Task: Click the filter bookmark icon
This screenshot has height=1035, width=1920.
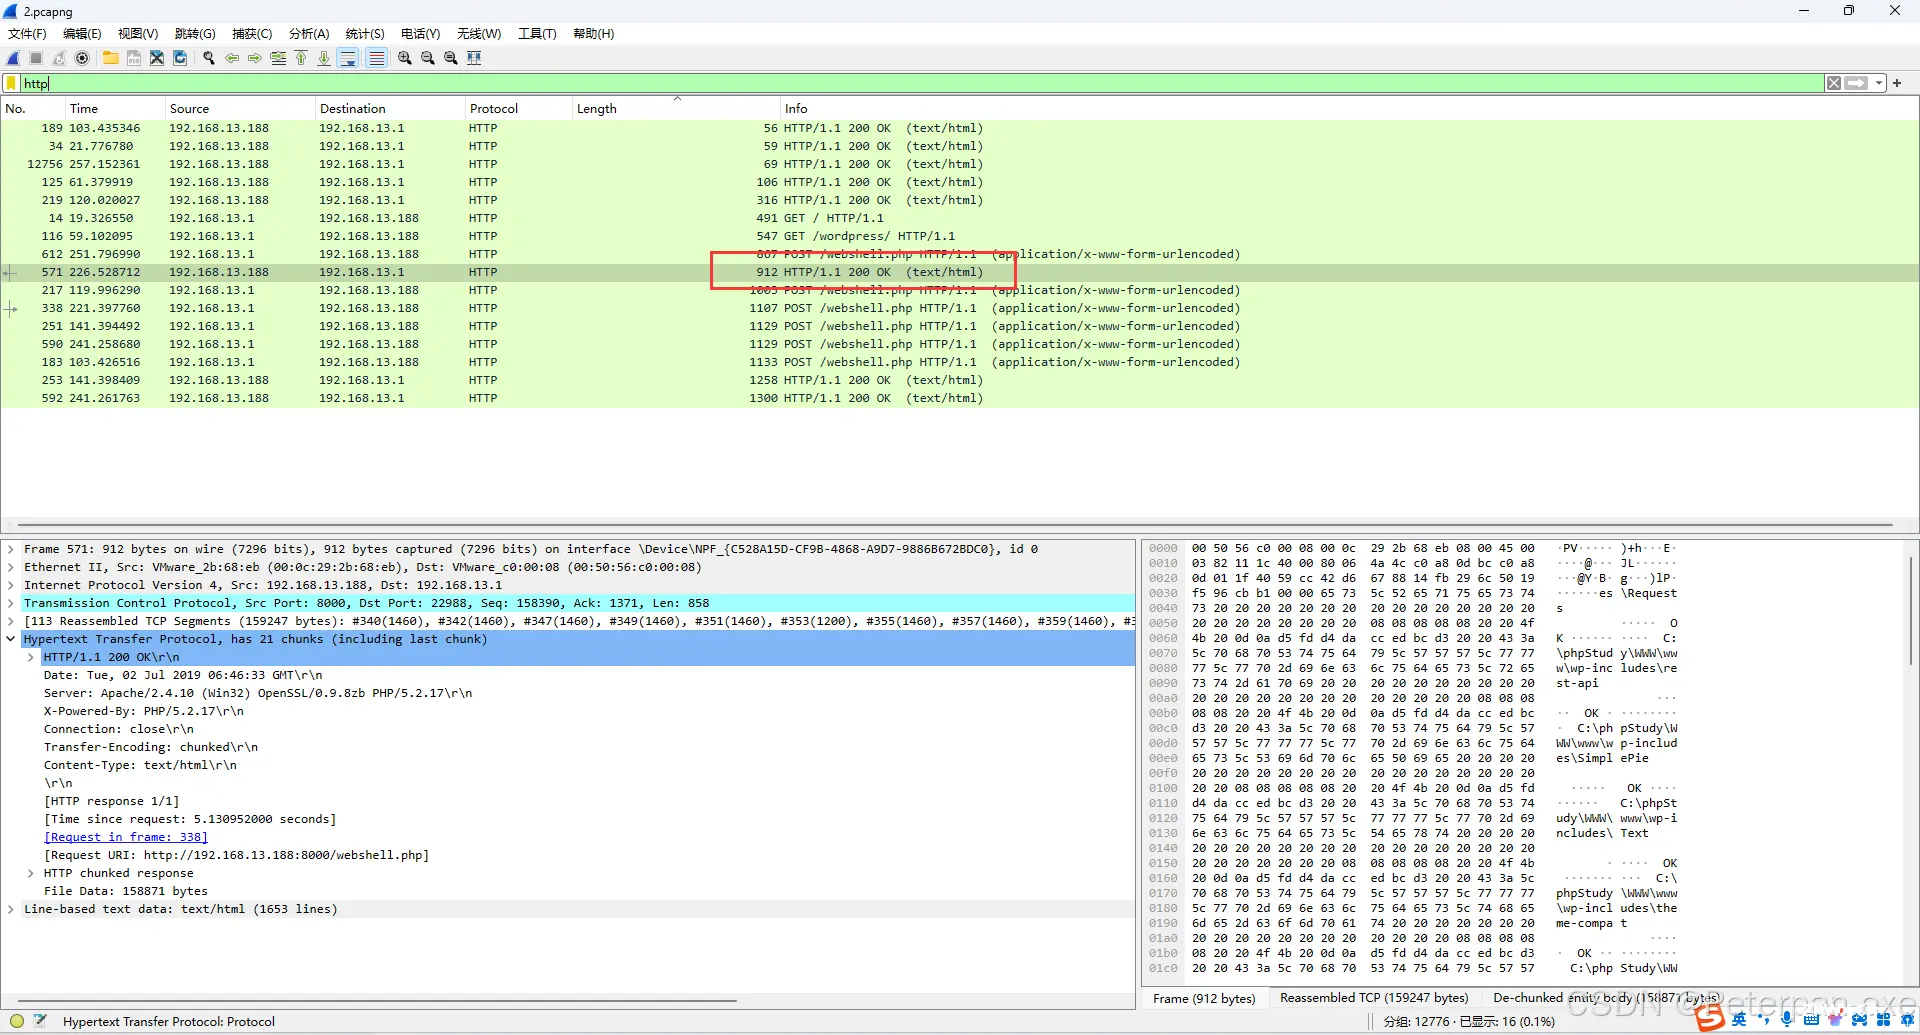Action: tap(11, 83)
